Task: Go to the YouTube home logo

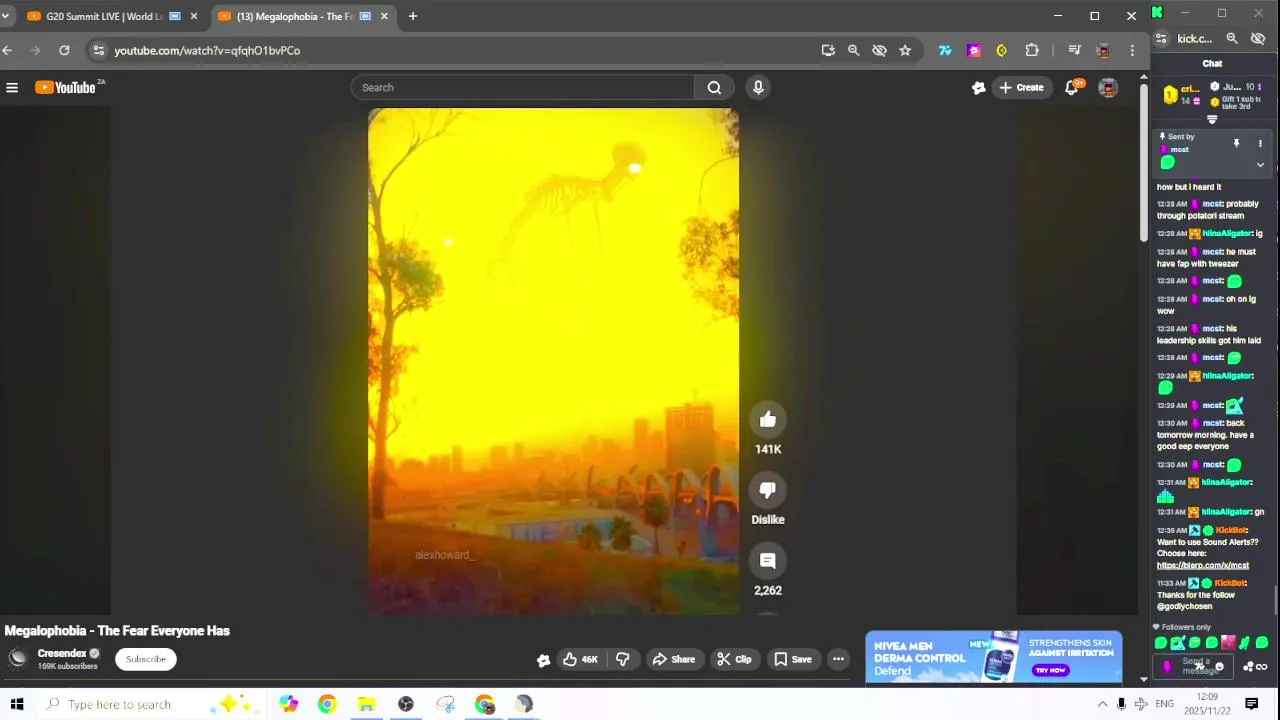Action: (66, 88)
